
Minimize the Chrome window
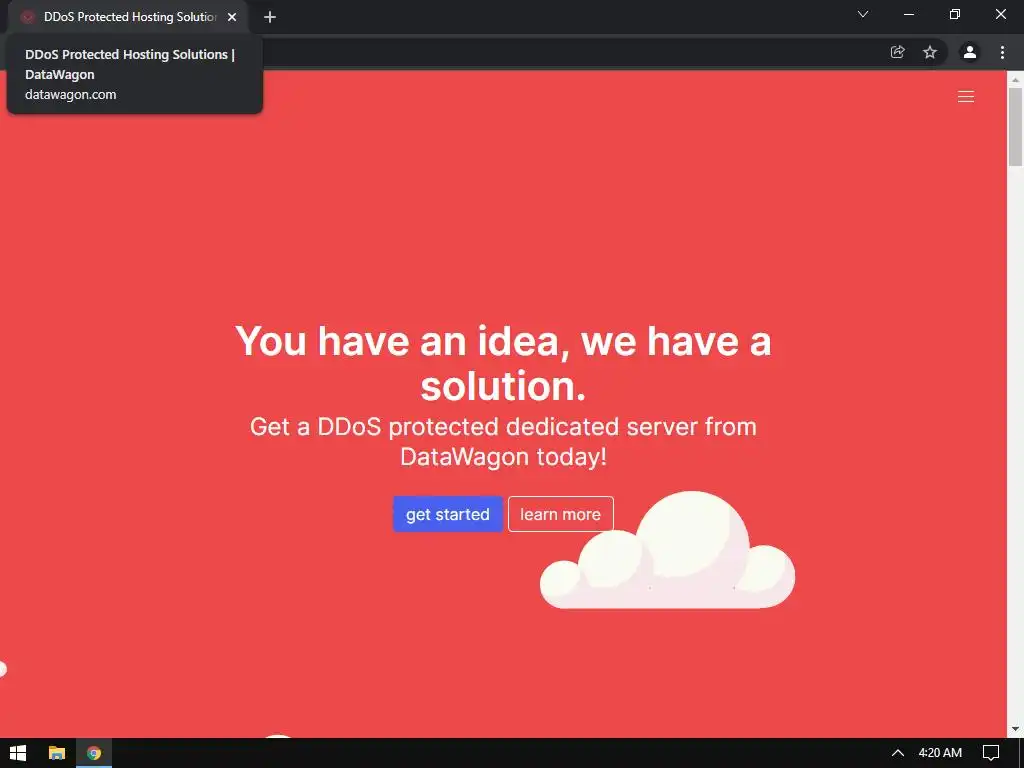(x=908, y=14)
